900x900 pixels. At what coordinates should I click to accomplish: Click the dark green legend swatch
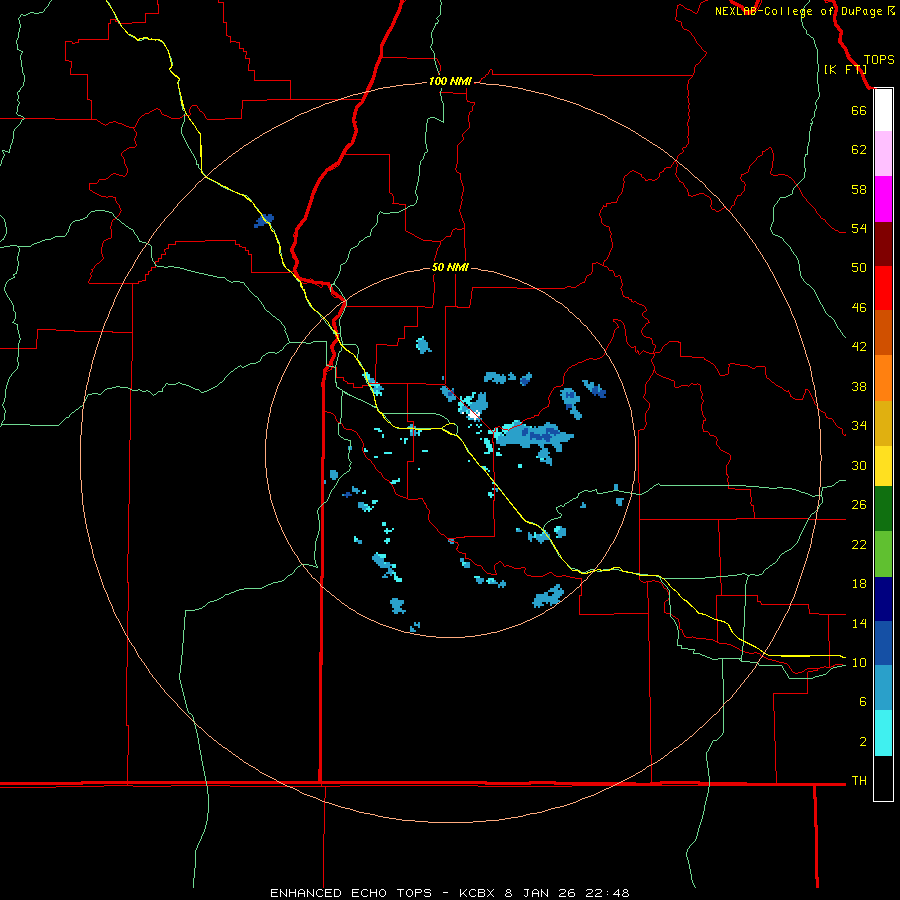(883, 509)
